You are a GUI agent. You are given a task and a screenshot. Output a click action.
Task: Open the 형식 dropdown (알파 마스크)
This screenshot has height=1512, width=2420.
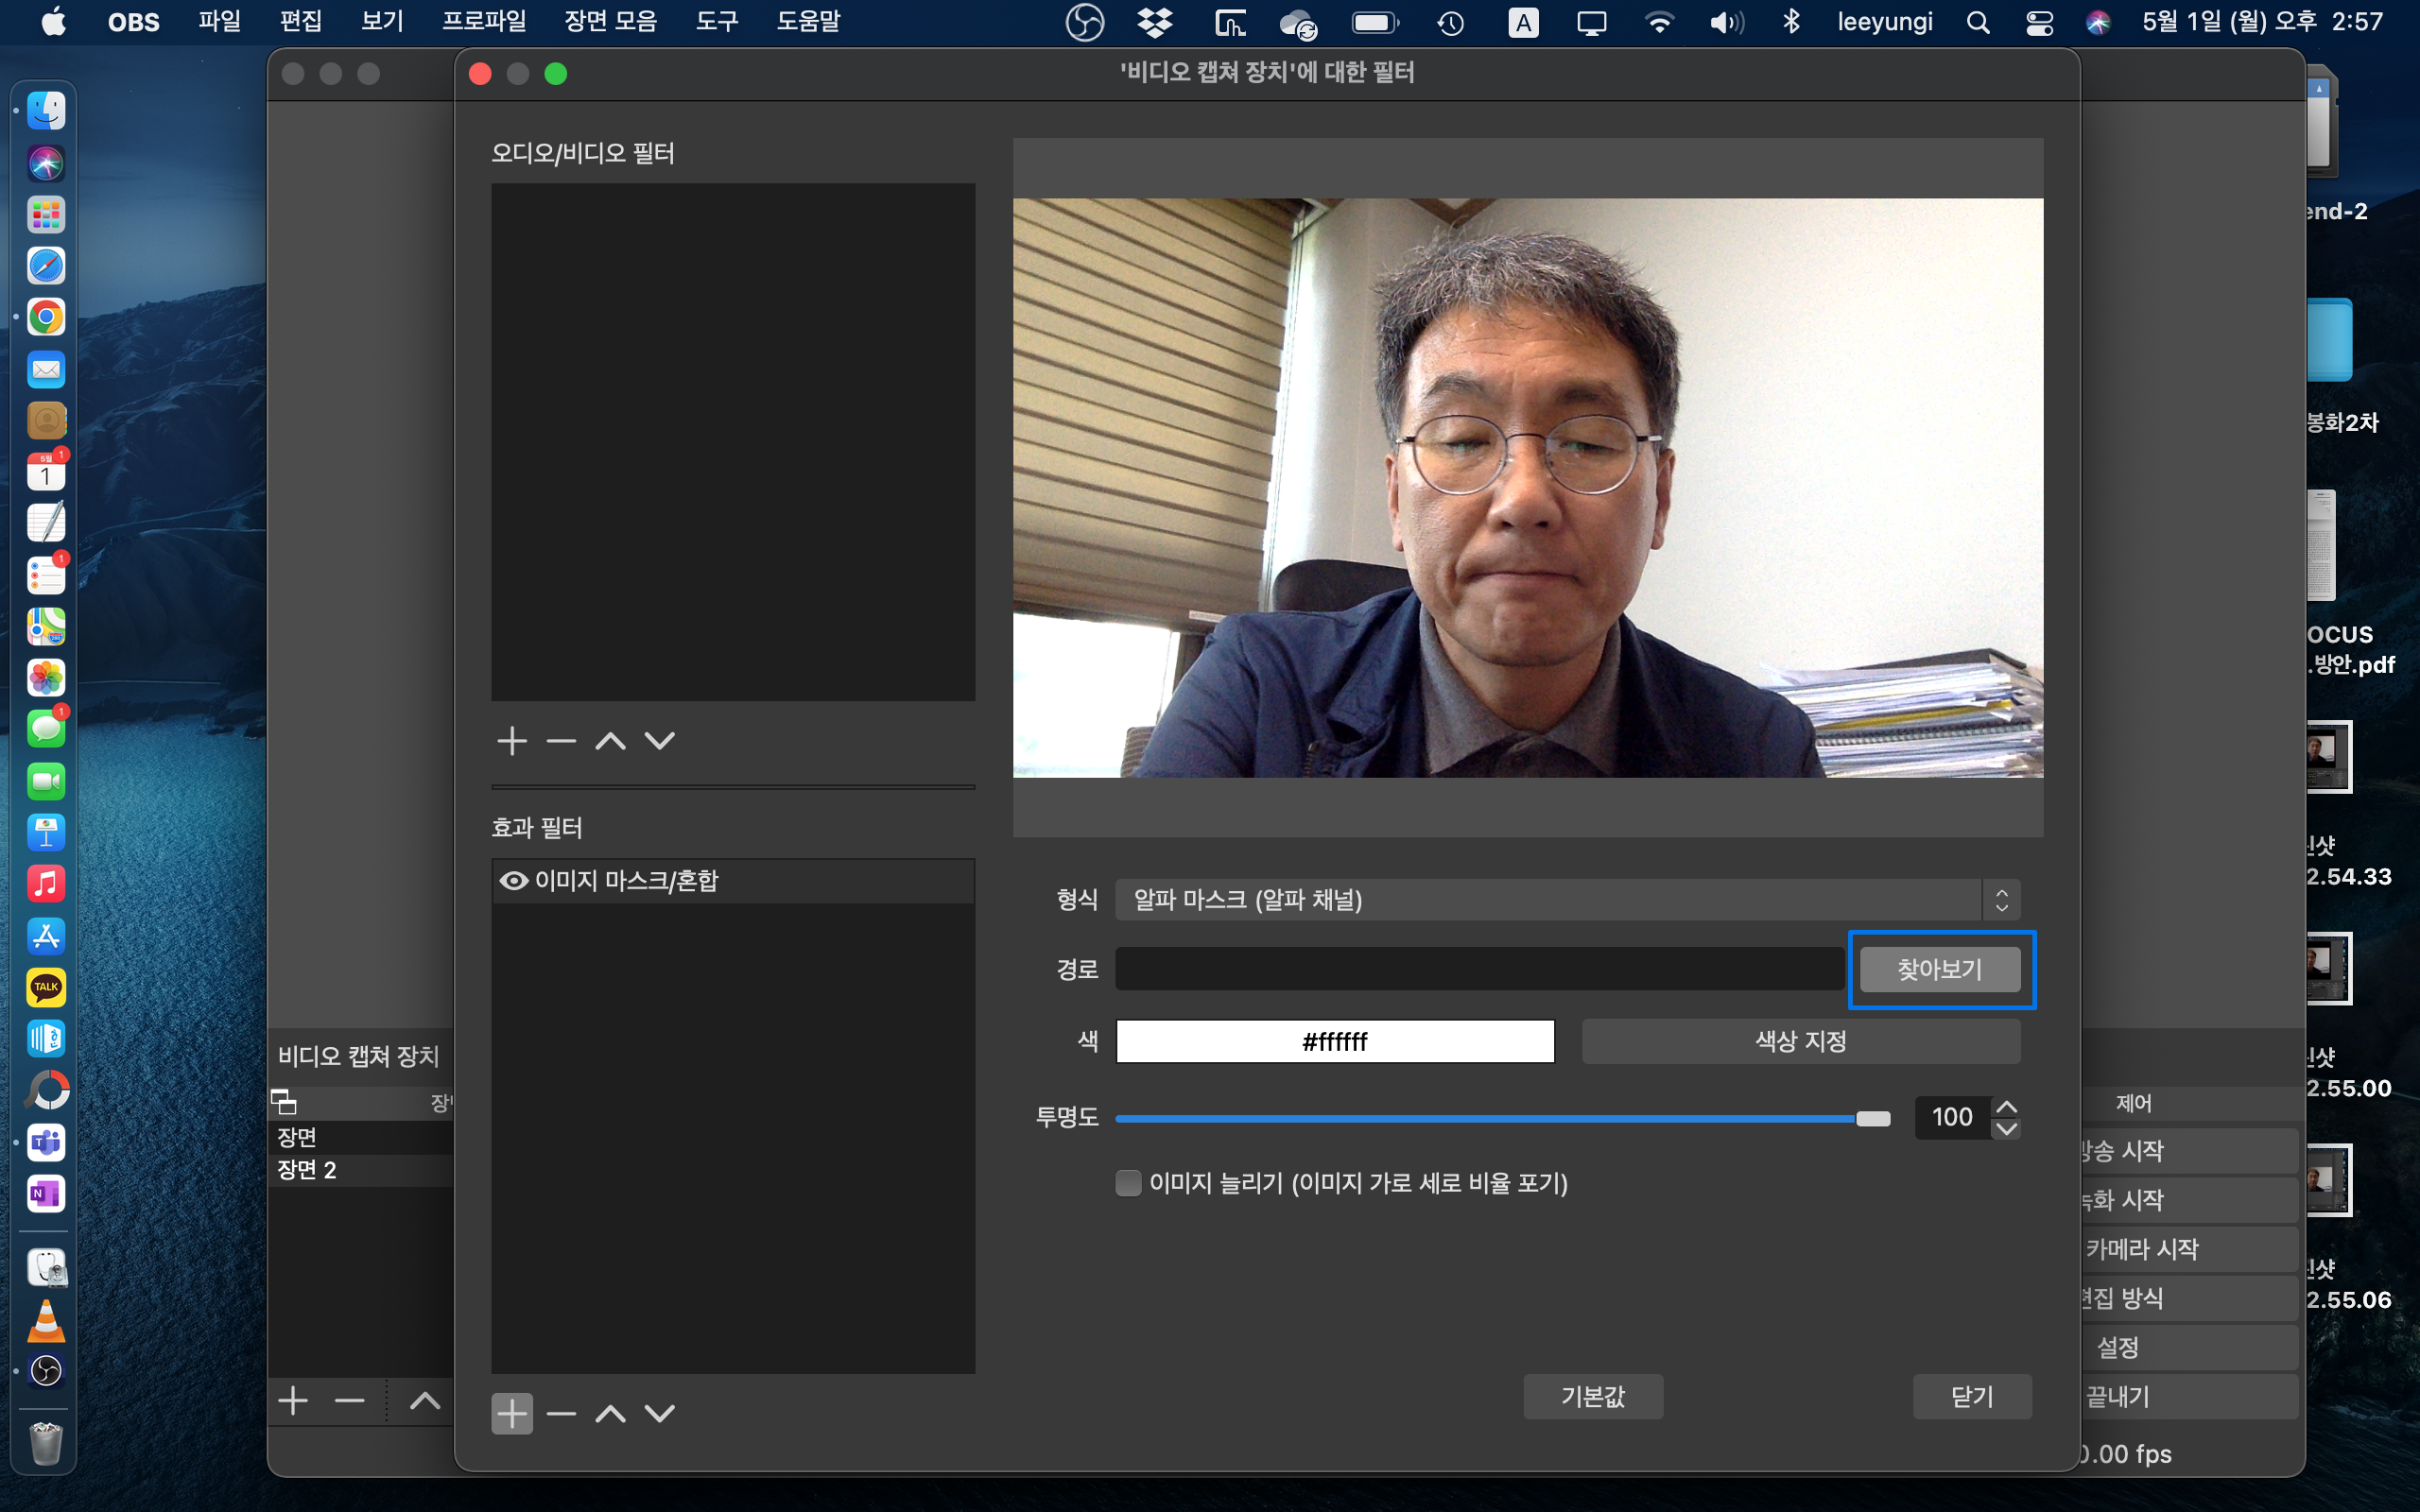pyautogui.click(x=1566, y=900)
